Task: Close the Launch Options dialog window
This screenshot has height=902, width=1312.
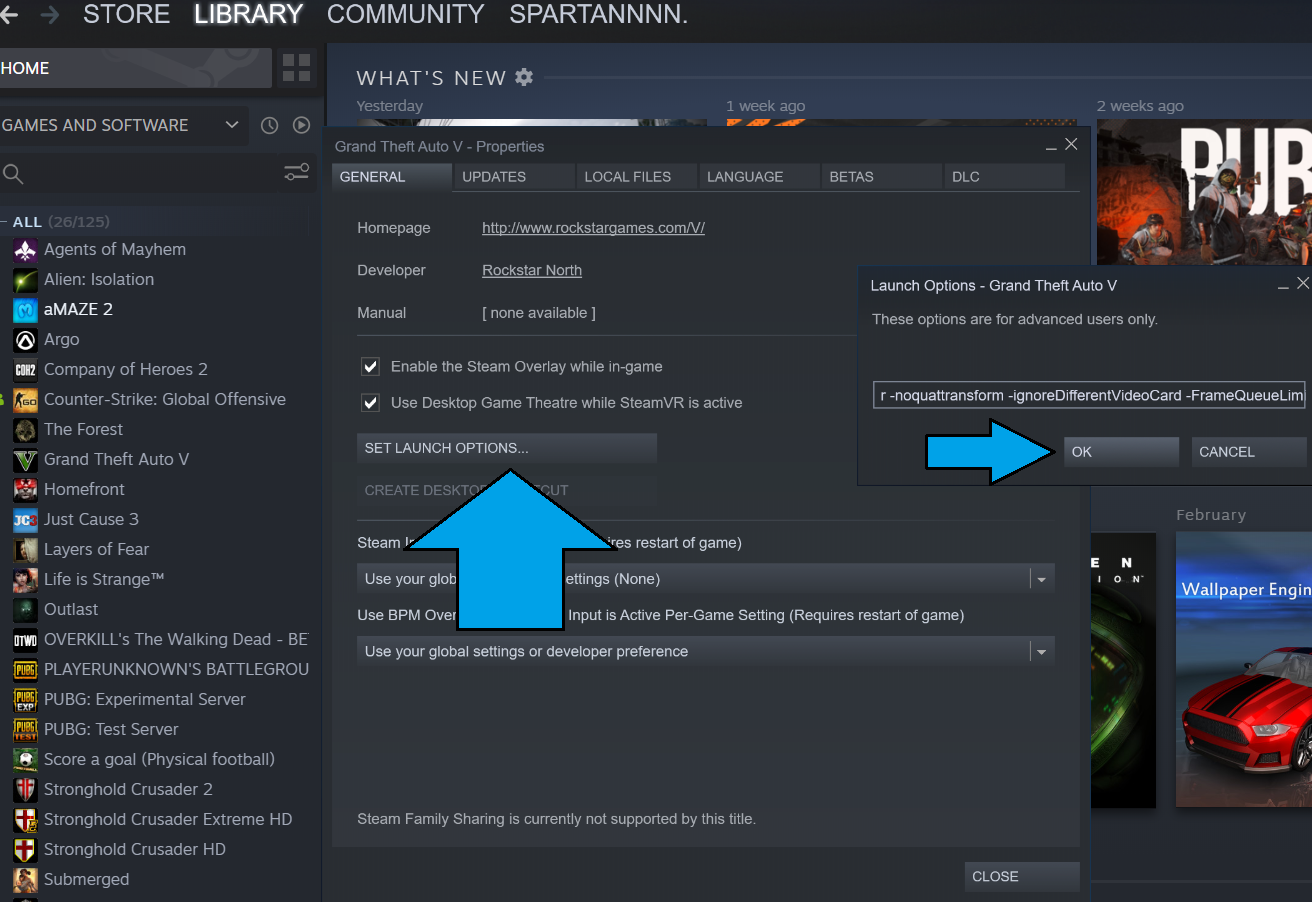Action: pos(1302,284)
